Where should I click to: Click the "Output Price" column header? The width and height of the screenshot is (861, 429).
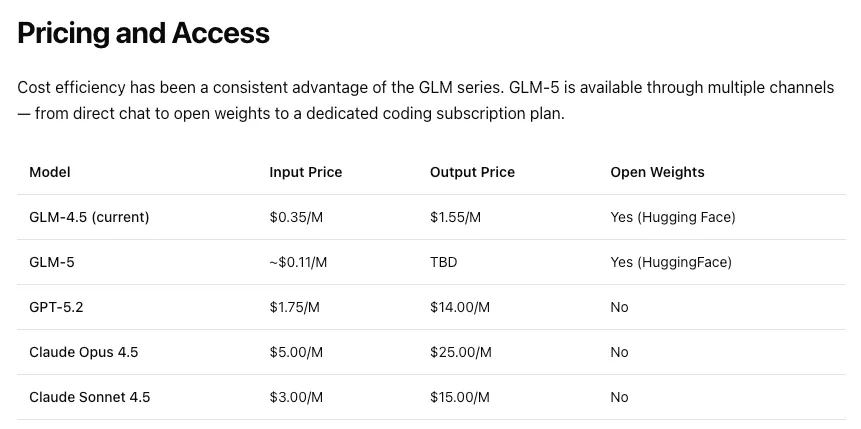click(472, 172)
